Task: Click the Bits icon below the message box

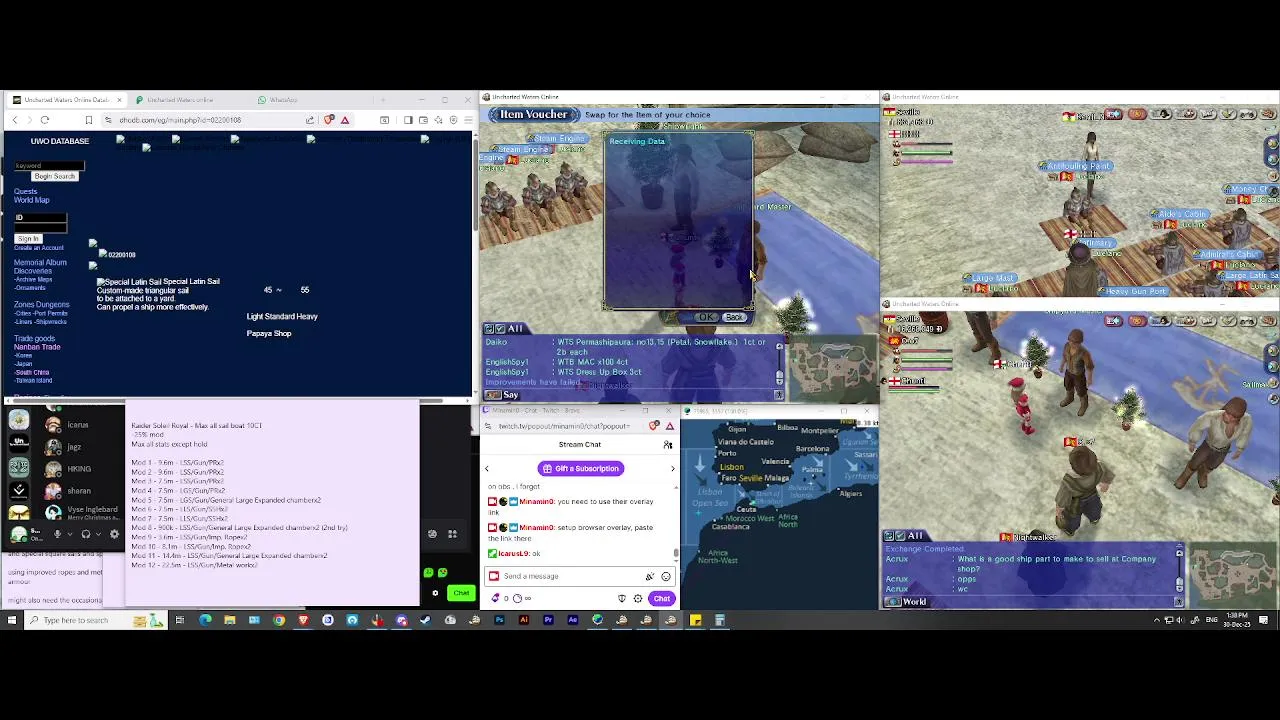Action: point(495,598)
